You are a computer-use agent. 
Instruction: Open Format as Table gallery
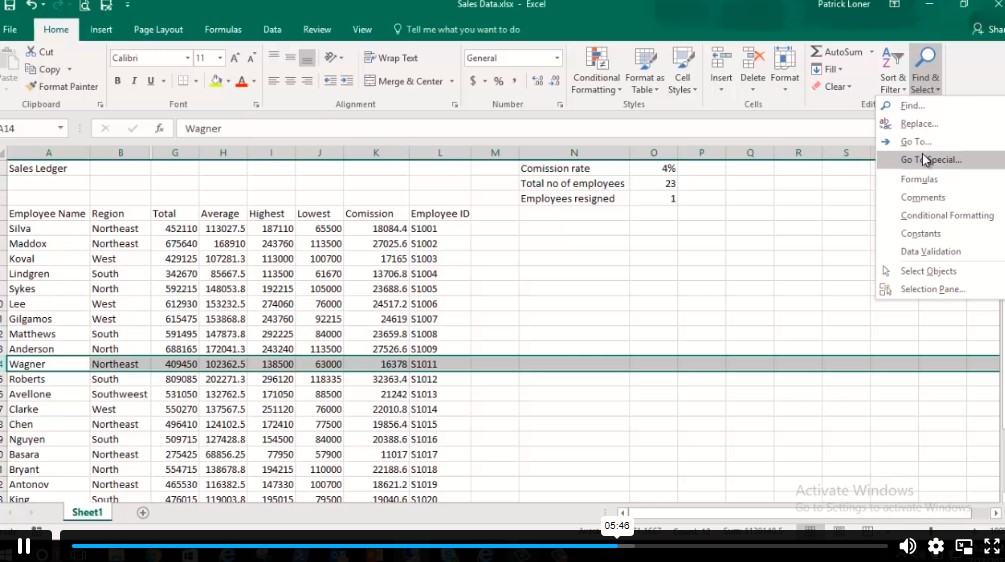pos(645,71)
